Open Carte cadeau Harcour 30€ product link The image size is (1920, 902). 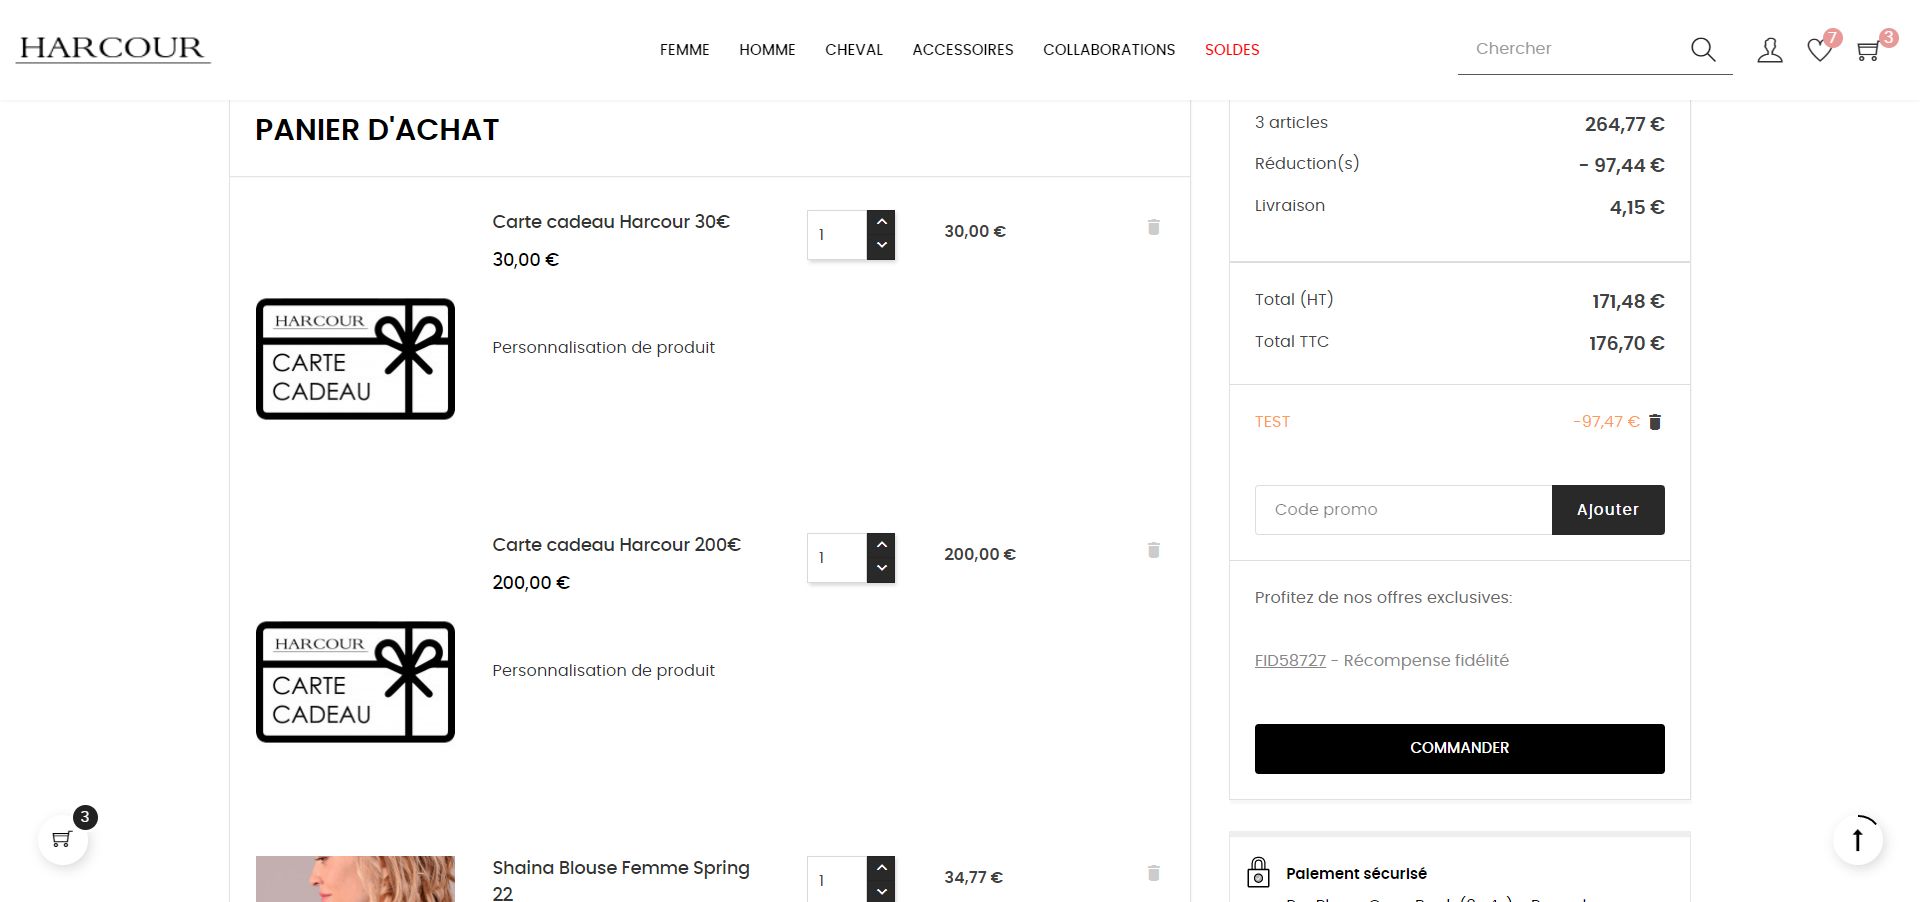tap(611, 222)
